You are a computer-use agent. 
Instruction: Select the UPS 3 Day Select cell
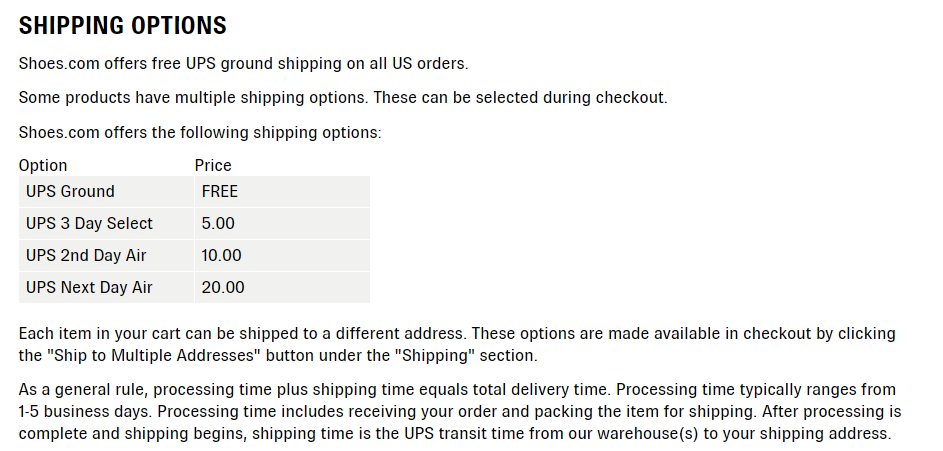106,224
